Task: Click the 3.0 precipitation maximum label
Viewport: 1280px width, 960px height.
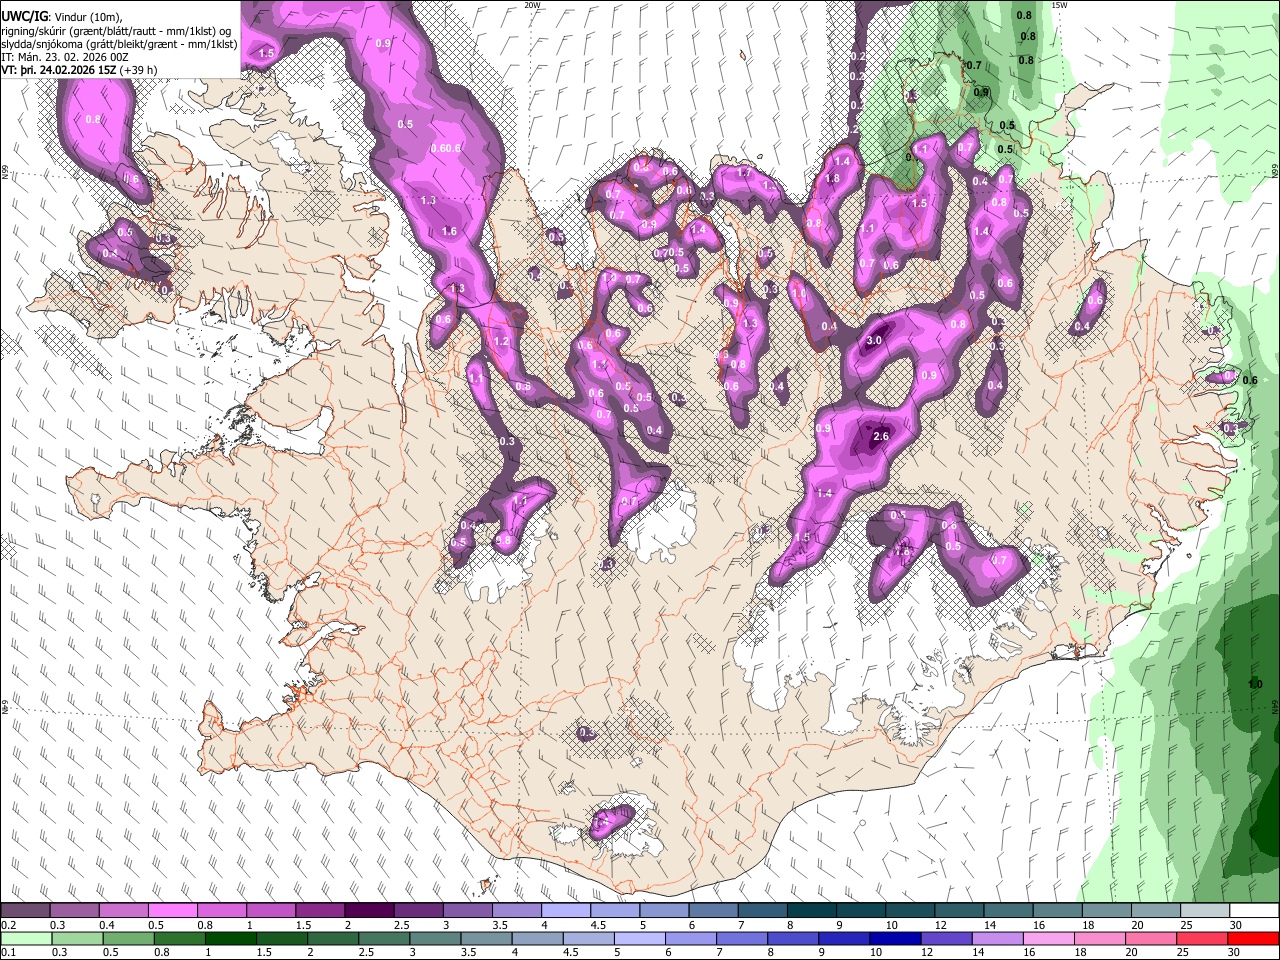Action: tap(874, 340)
